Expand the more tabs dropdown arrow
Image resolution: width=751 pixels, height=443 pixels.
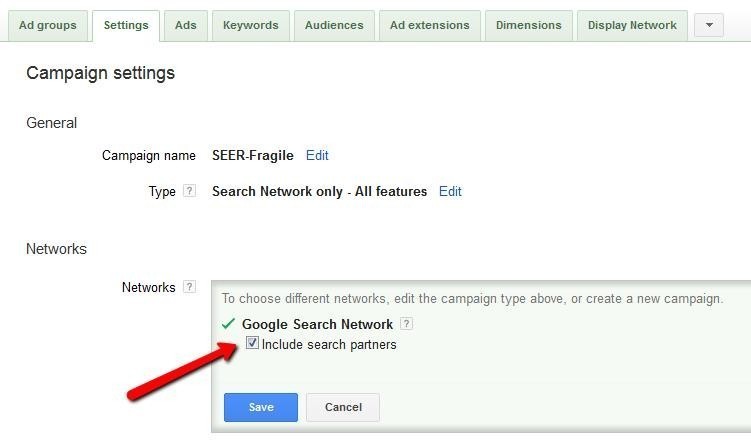(x=708, y=25)
